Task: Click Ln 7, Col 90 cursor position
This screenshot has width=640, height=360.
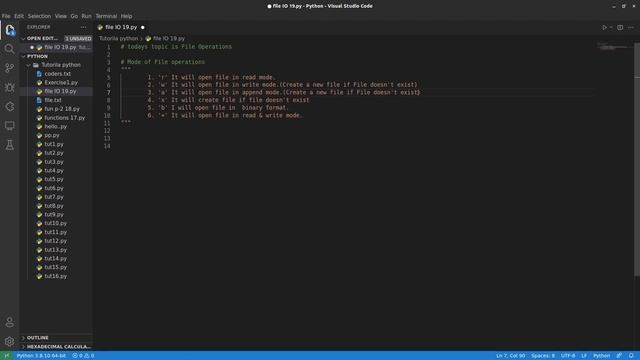Action: coord(510,356)
